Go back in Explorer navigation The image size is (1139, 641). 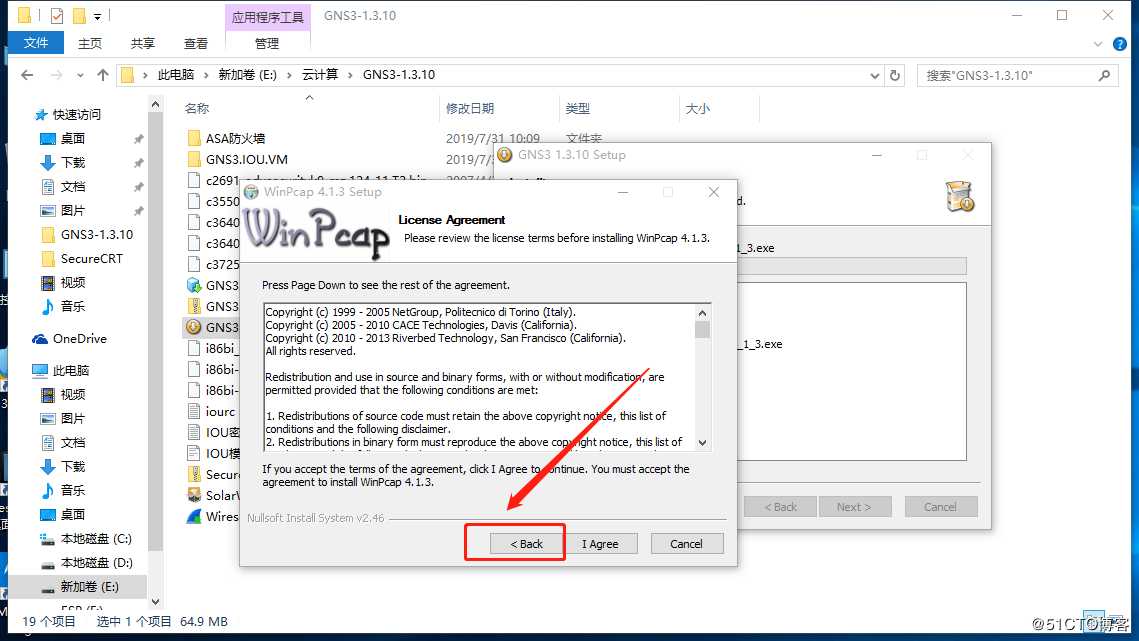27,75
